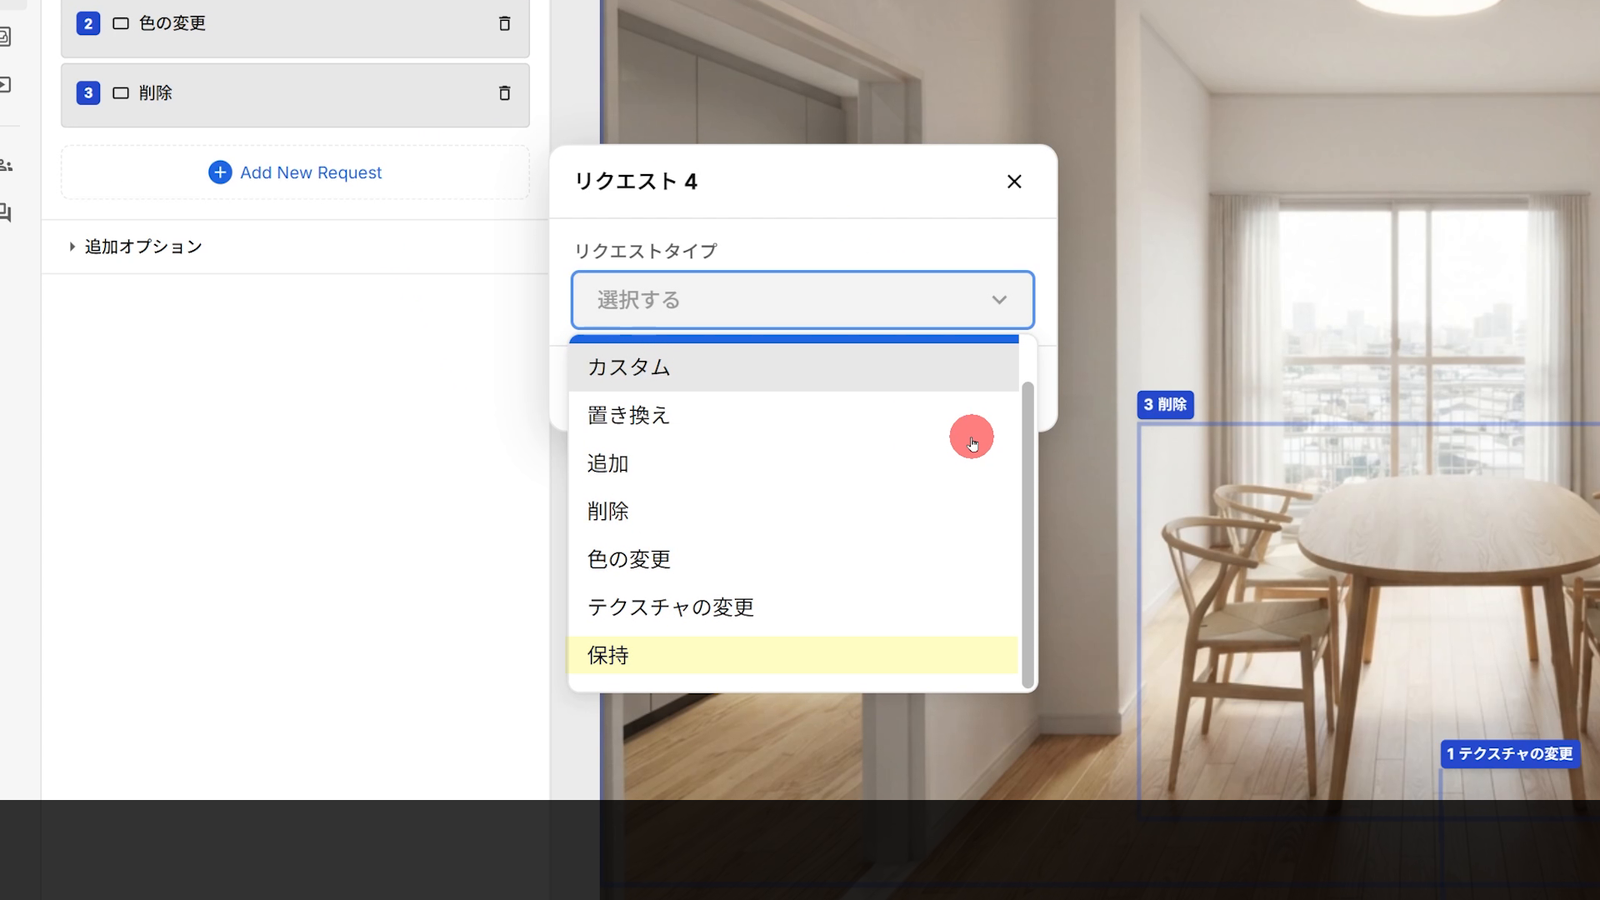Click the plus icon of Add New Request
The width and height of the screenshot is (1600, 900).
point(220,172)
